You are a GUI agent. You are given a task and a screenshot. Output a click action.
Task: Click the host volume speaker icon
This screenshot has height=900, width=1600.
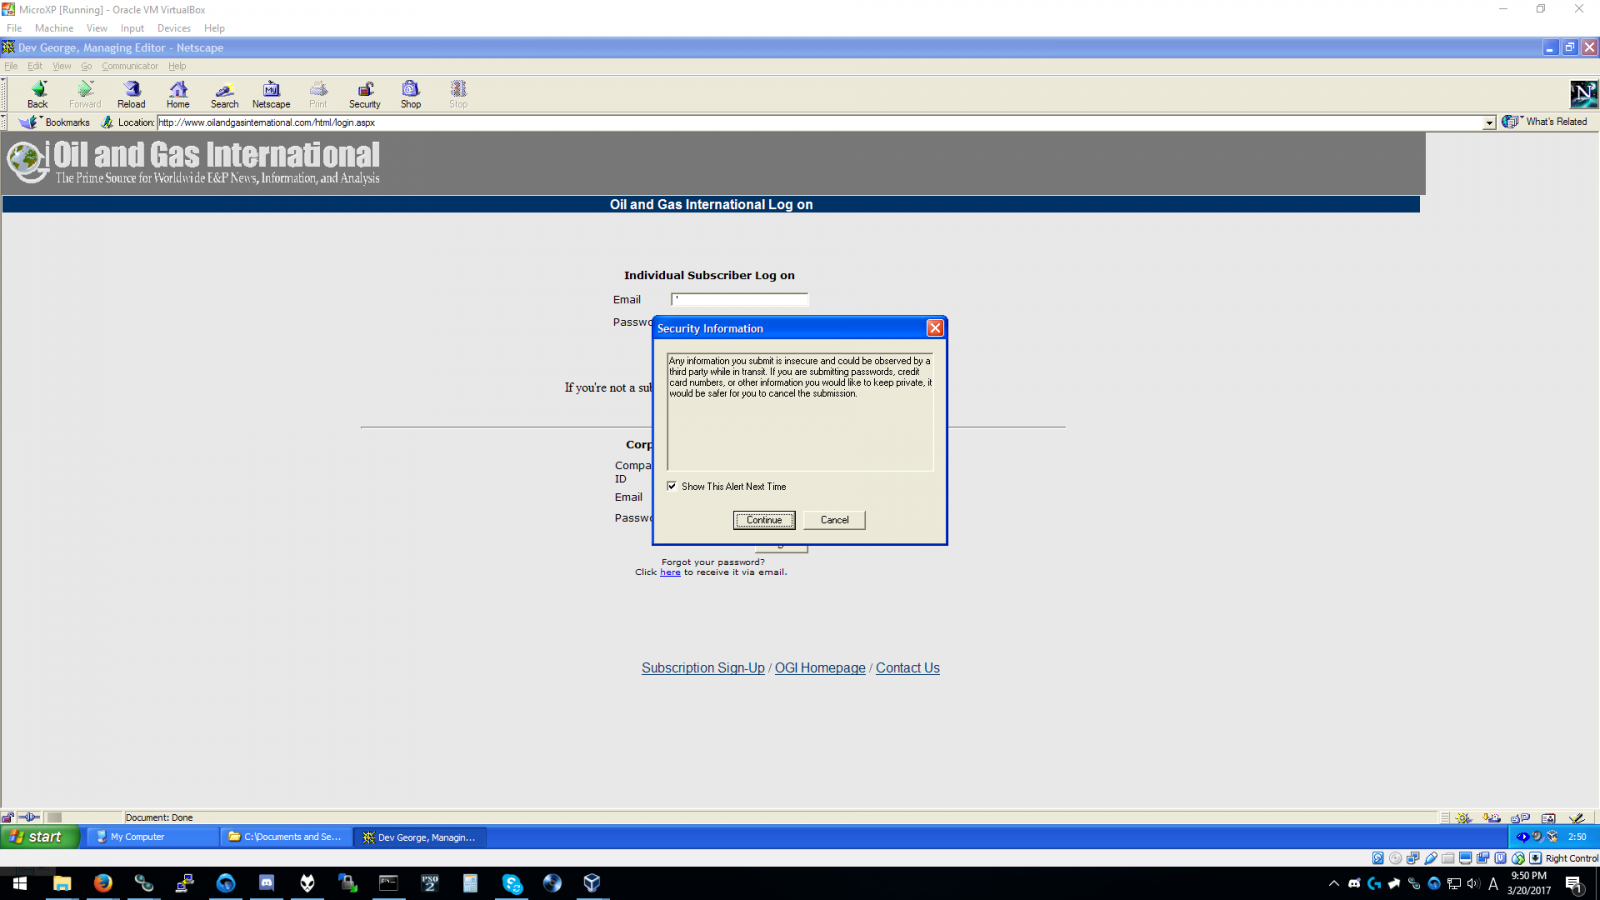coord(1473,883)
